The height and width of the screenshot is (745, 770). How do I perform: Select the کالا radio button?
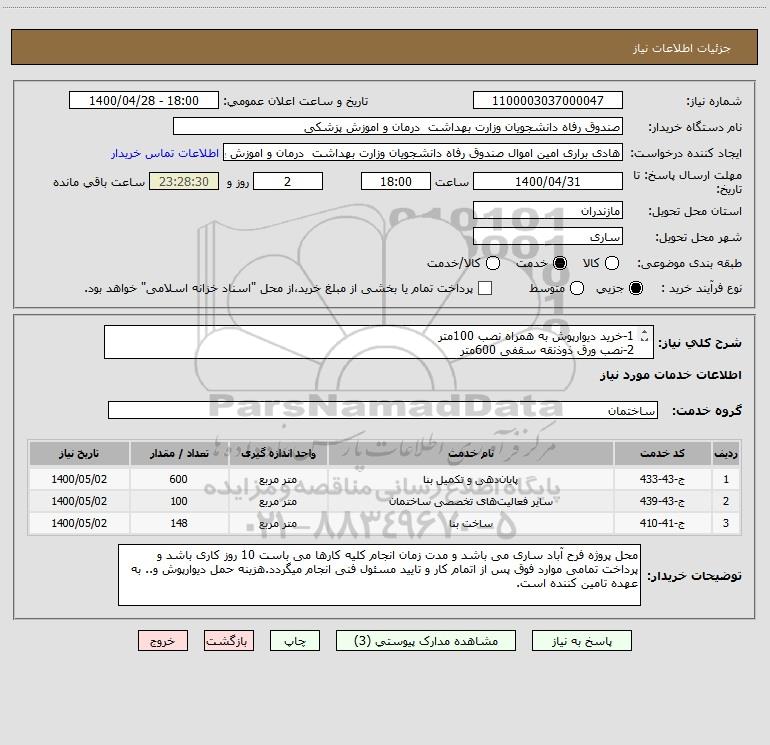pyautogui.click(x=611, y=263)
